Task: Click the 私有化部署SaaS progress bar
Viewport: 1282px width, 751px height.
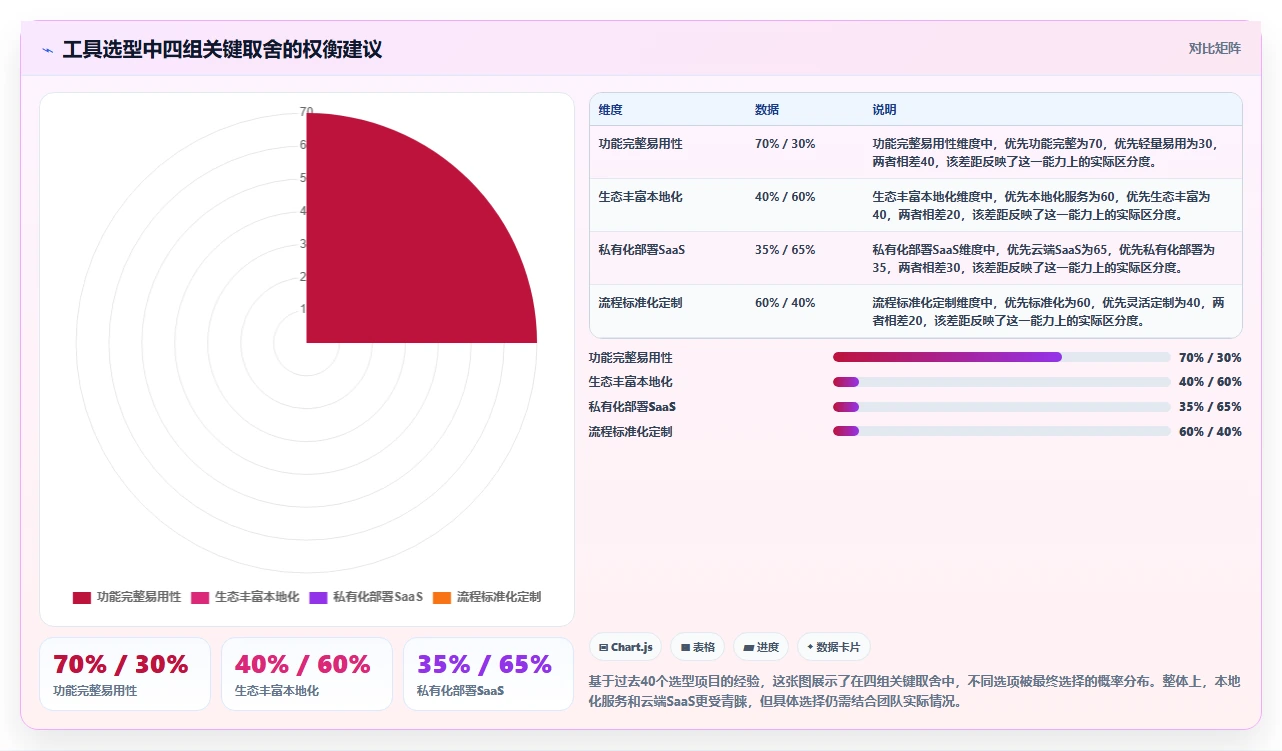Action: tap(1001, 407)
